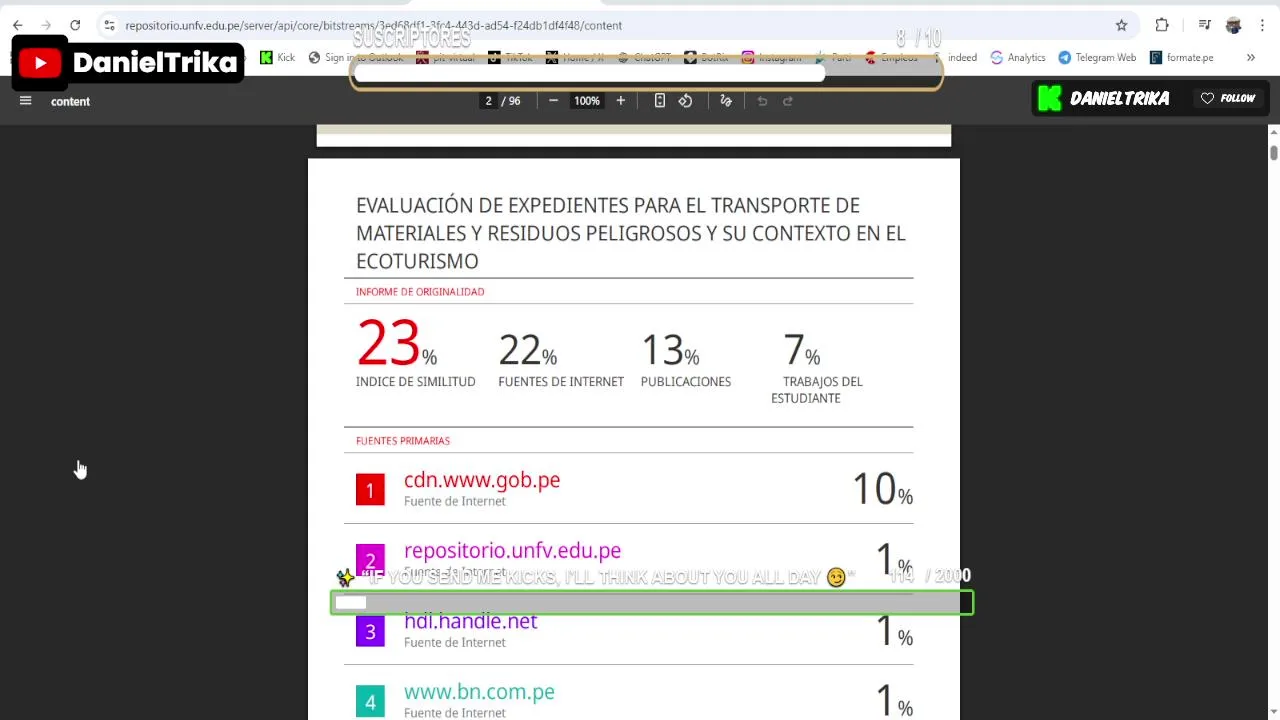Click the 22% internet sources value

point(527,350)
